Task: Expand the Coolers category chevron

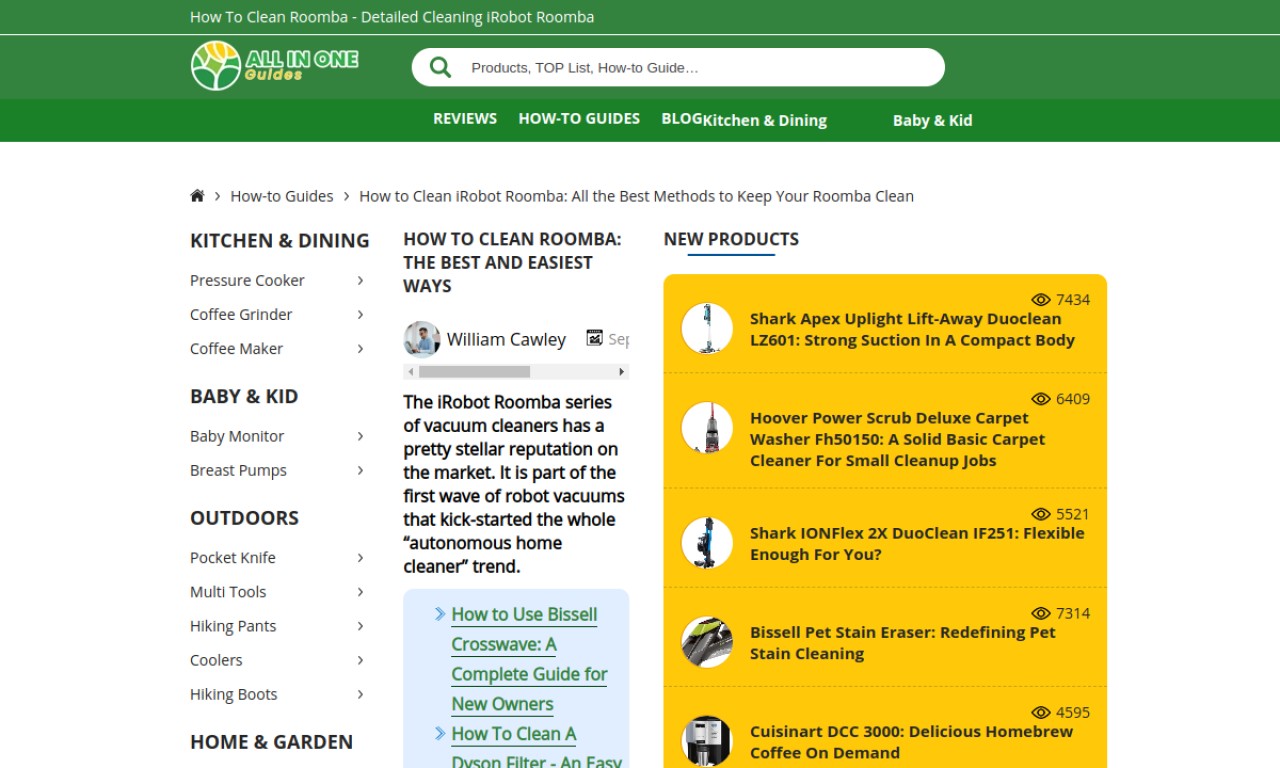Action: click(x=360, y=659)
